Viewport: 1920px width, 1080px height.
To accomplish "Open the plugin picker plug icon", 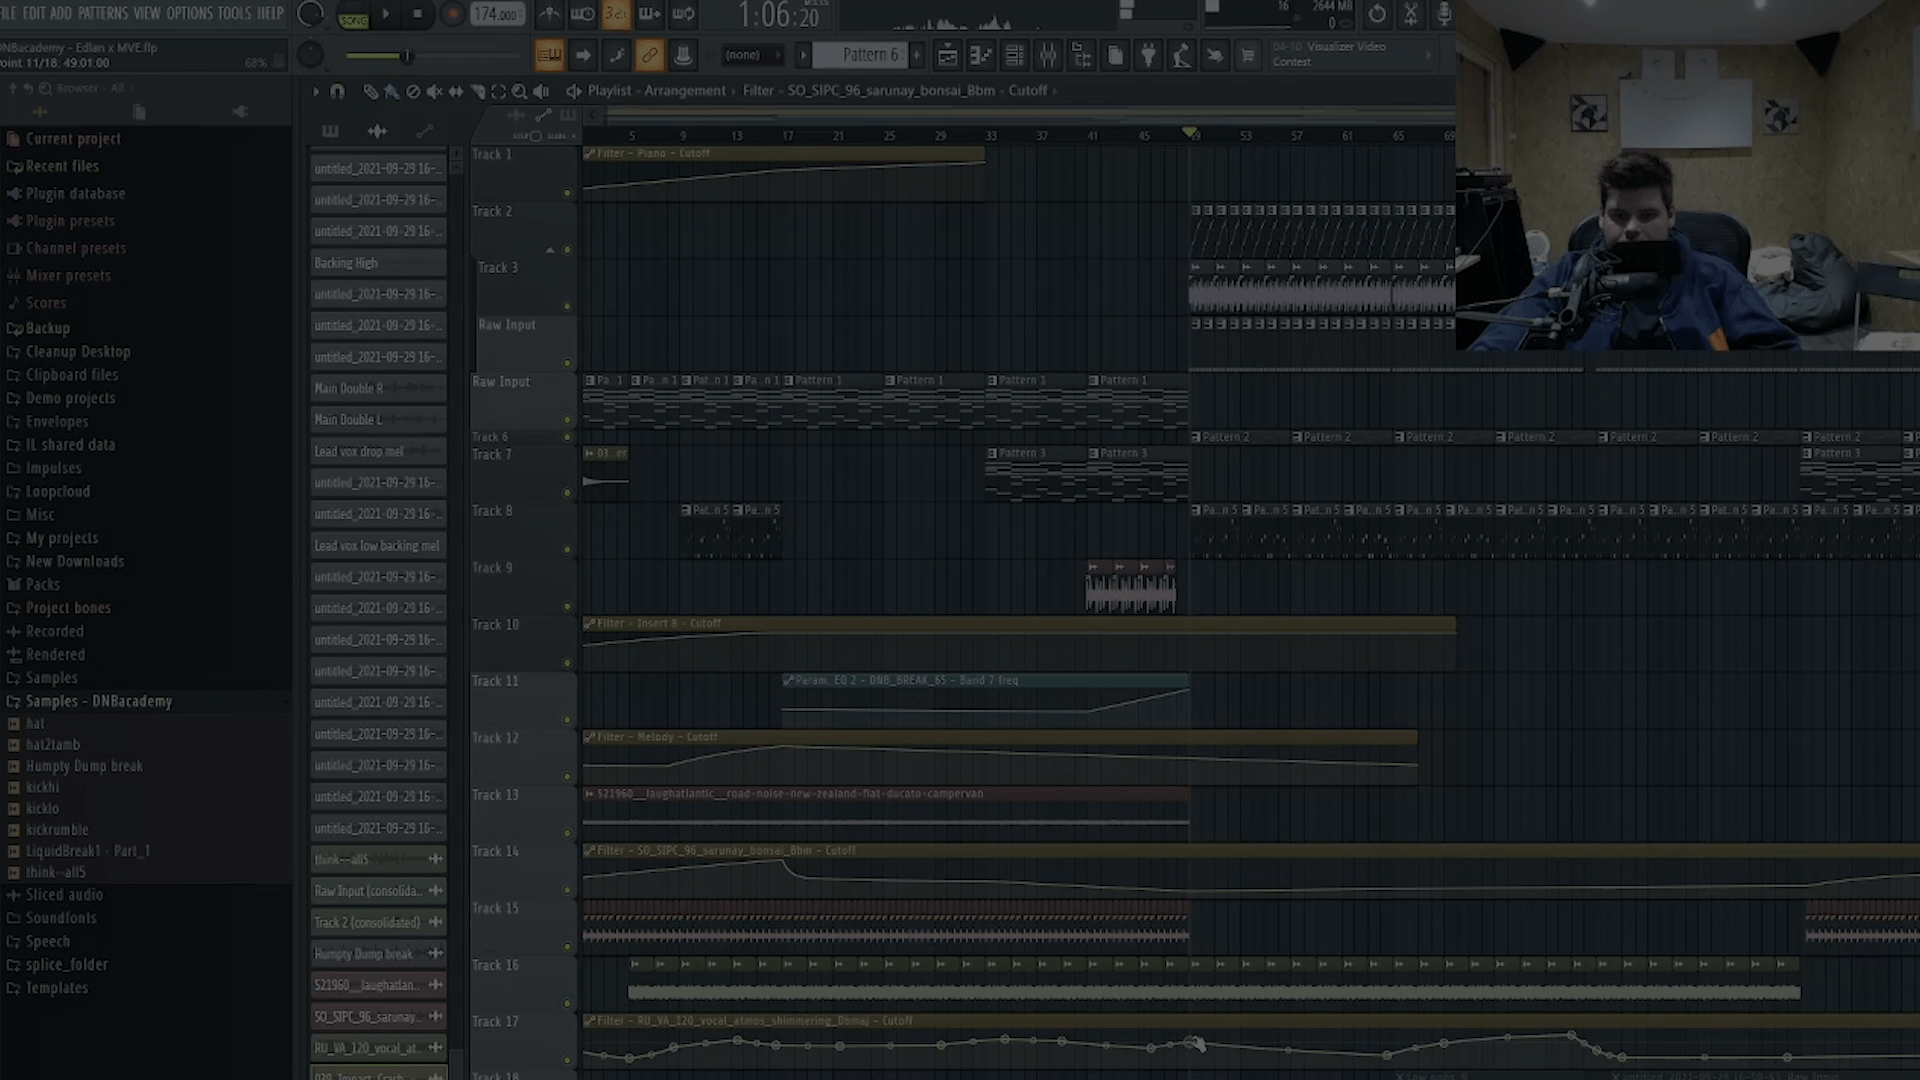I will [1148, 56].
